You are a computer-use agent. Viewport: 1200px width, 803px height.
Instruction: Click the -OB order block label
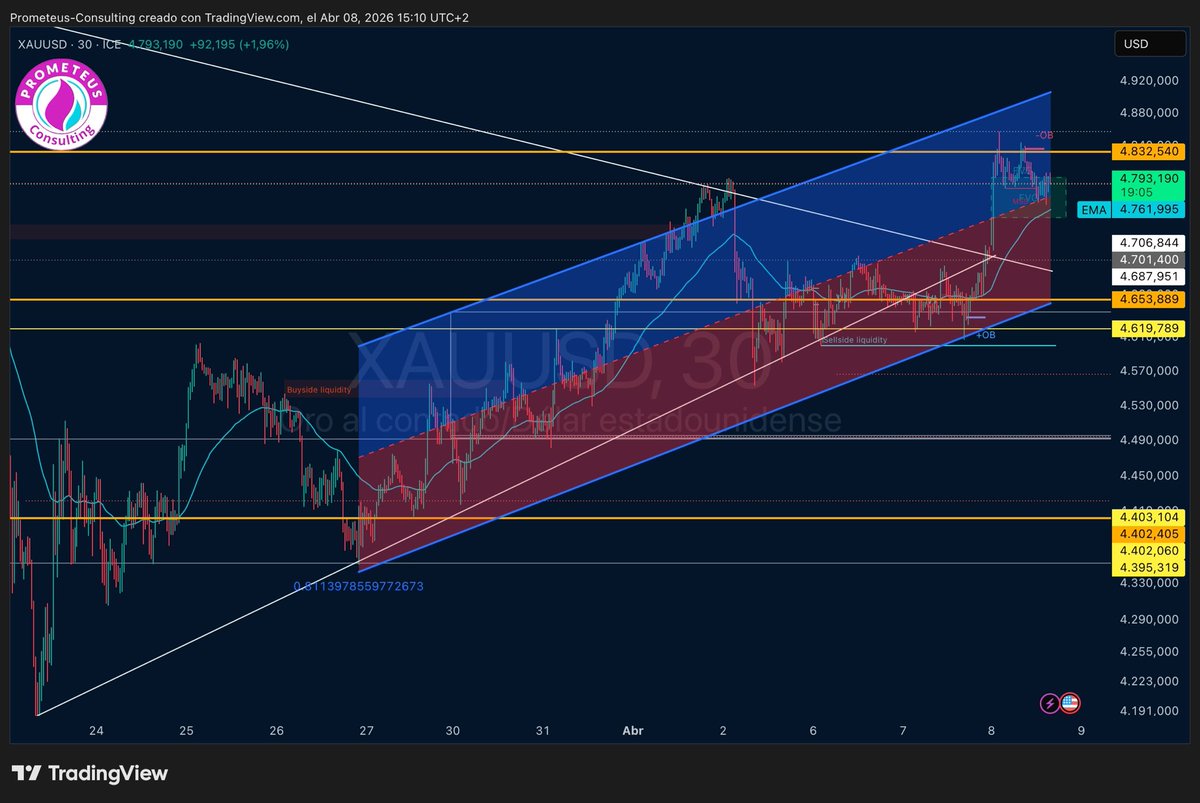1045,135
